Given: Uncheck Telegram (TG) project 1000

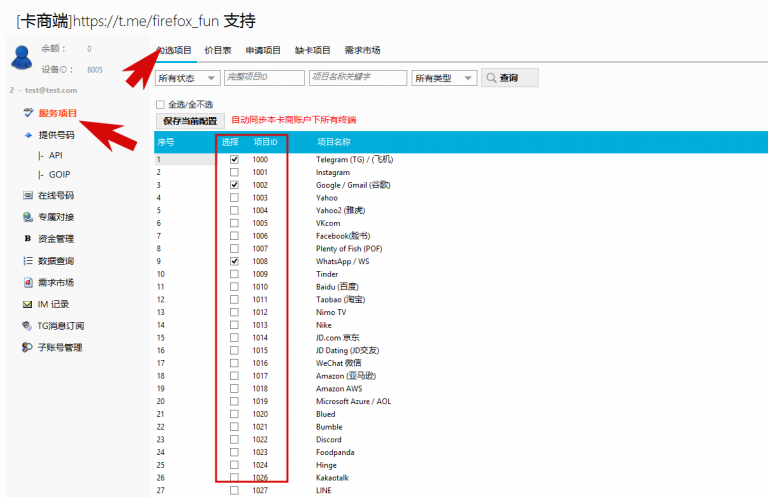Looking at the screenshot, I should click(x=234, y=159).
